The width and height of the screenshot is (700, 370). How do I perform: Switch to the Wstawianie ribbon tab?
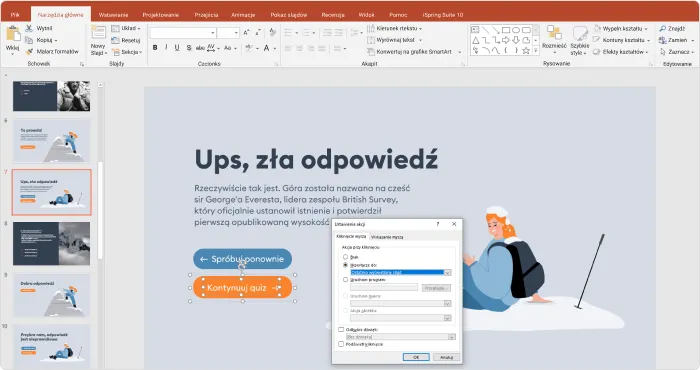click(x=113, y=15)
